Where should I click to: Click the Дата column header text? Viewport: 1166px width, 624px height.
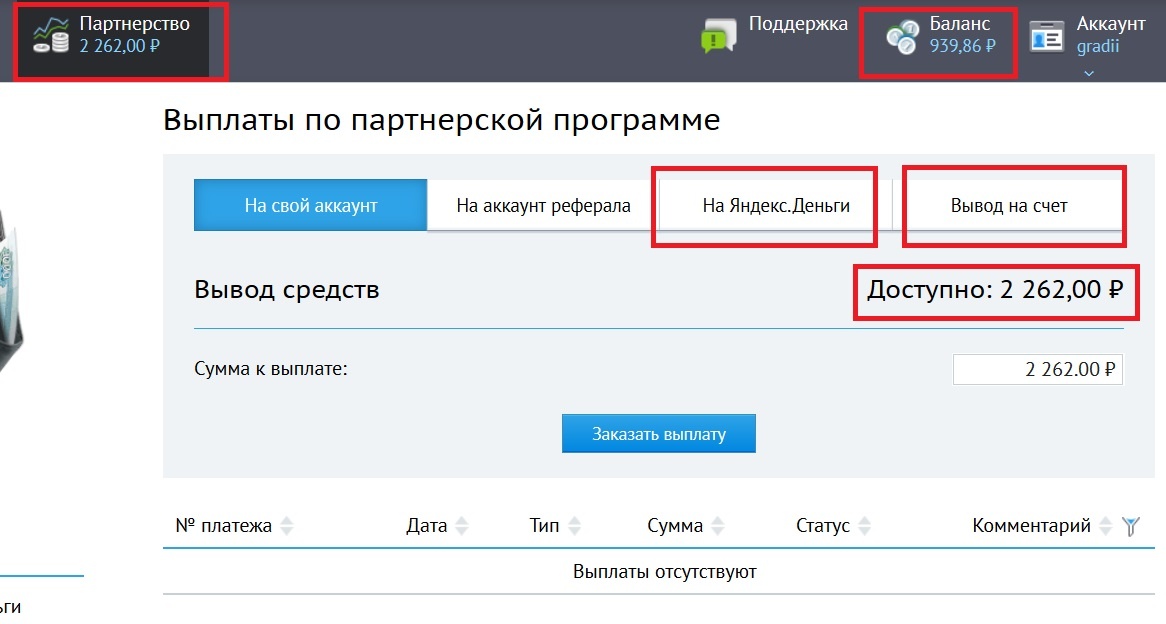click(426, 526)
